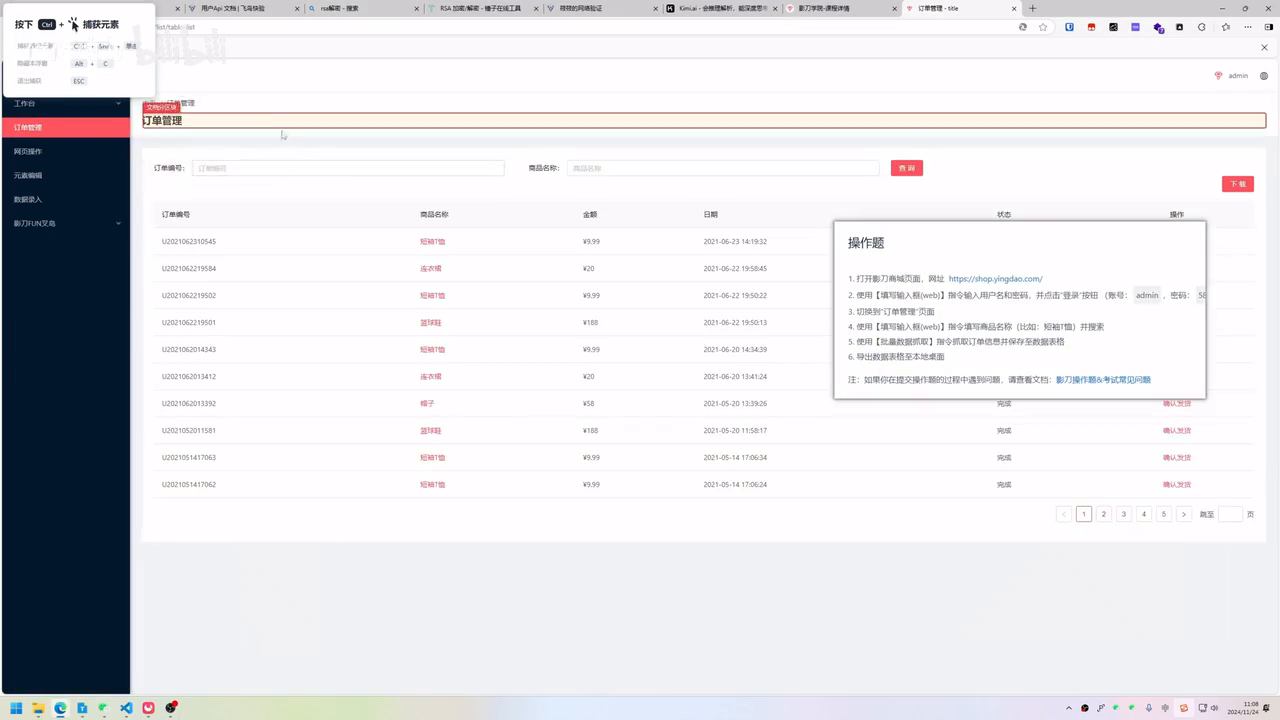The height and width of the screenshot is (720, 1280).
Task: Go to pagination page 2
Action: click(1104, 514)
